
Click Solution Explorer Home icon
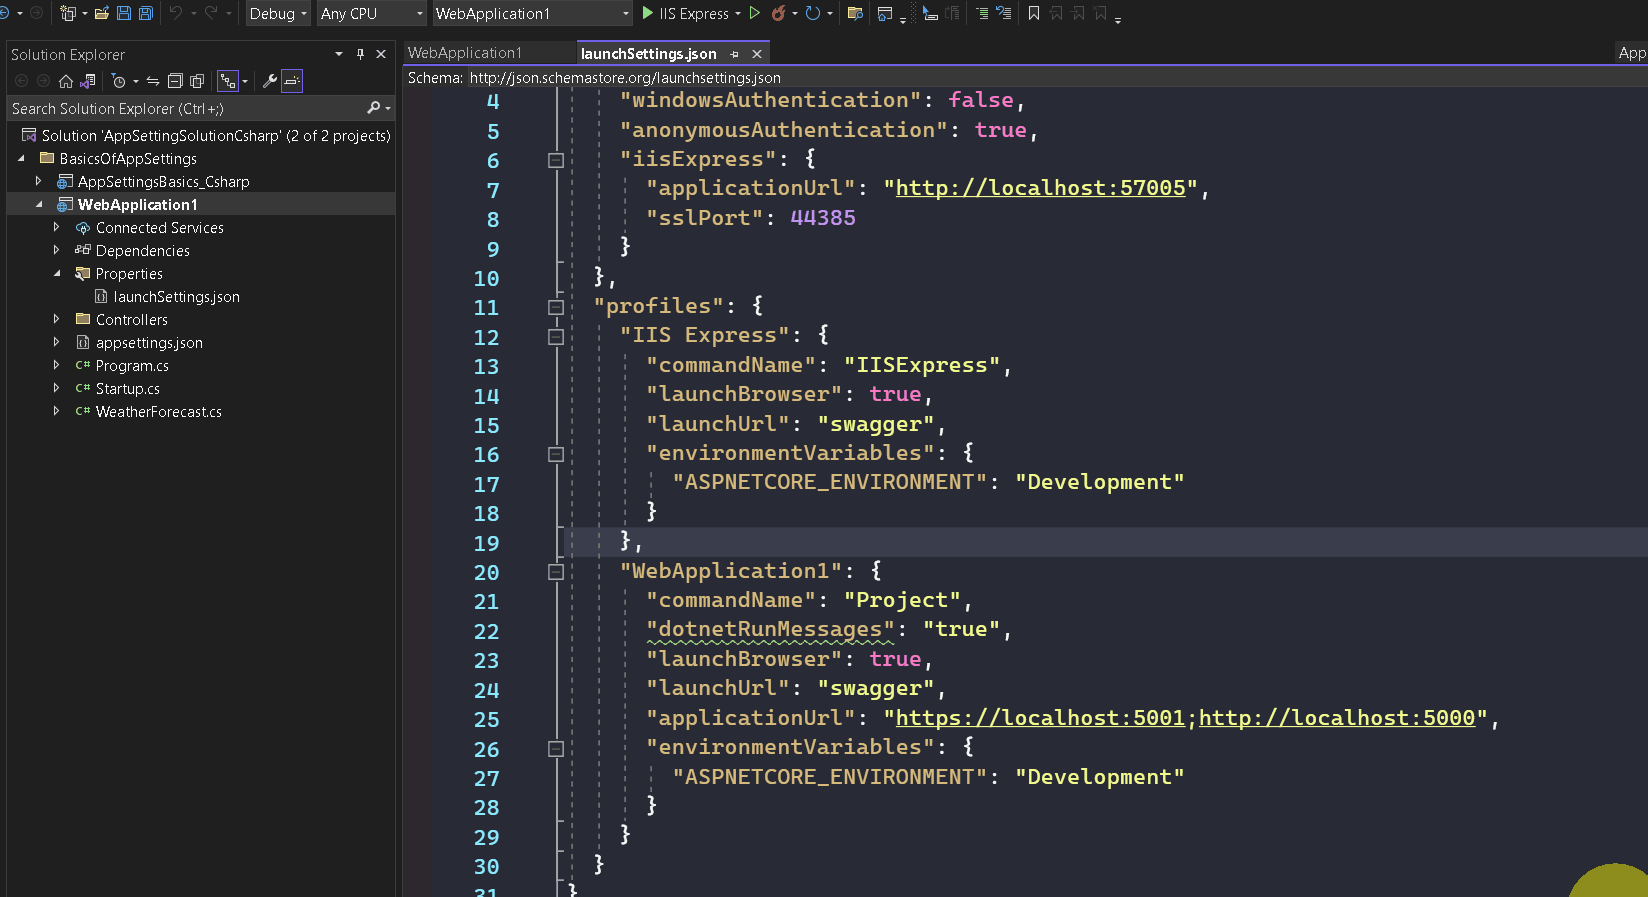[66, 81]
